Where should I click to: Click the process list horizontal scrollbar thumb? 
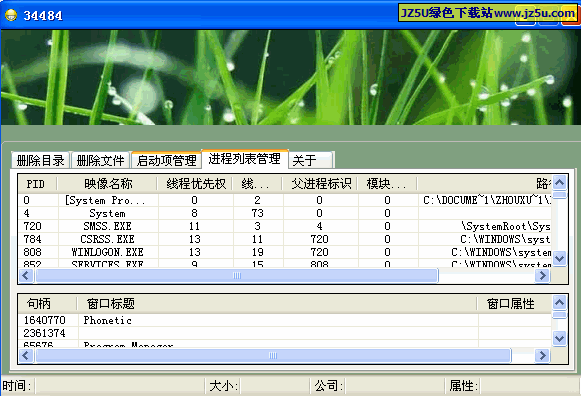tap(237, 275)
